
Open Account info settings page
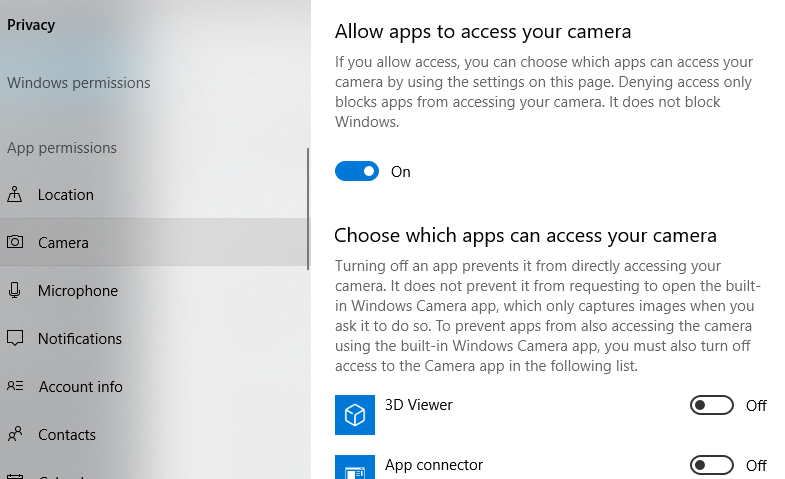click(154, 386)
